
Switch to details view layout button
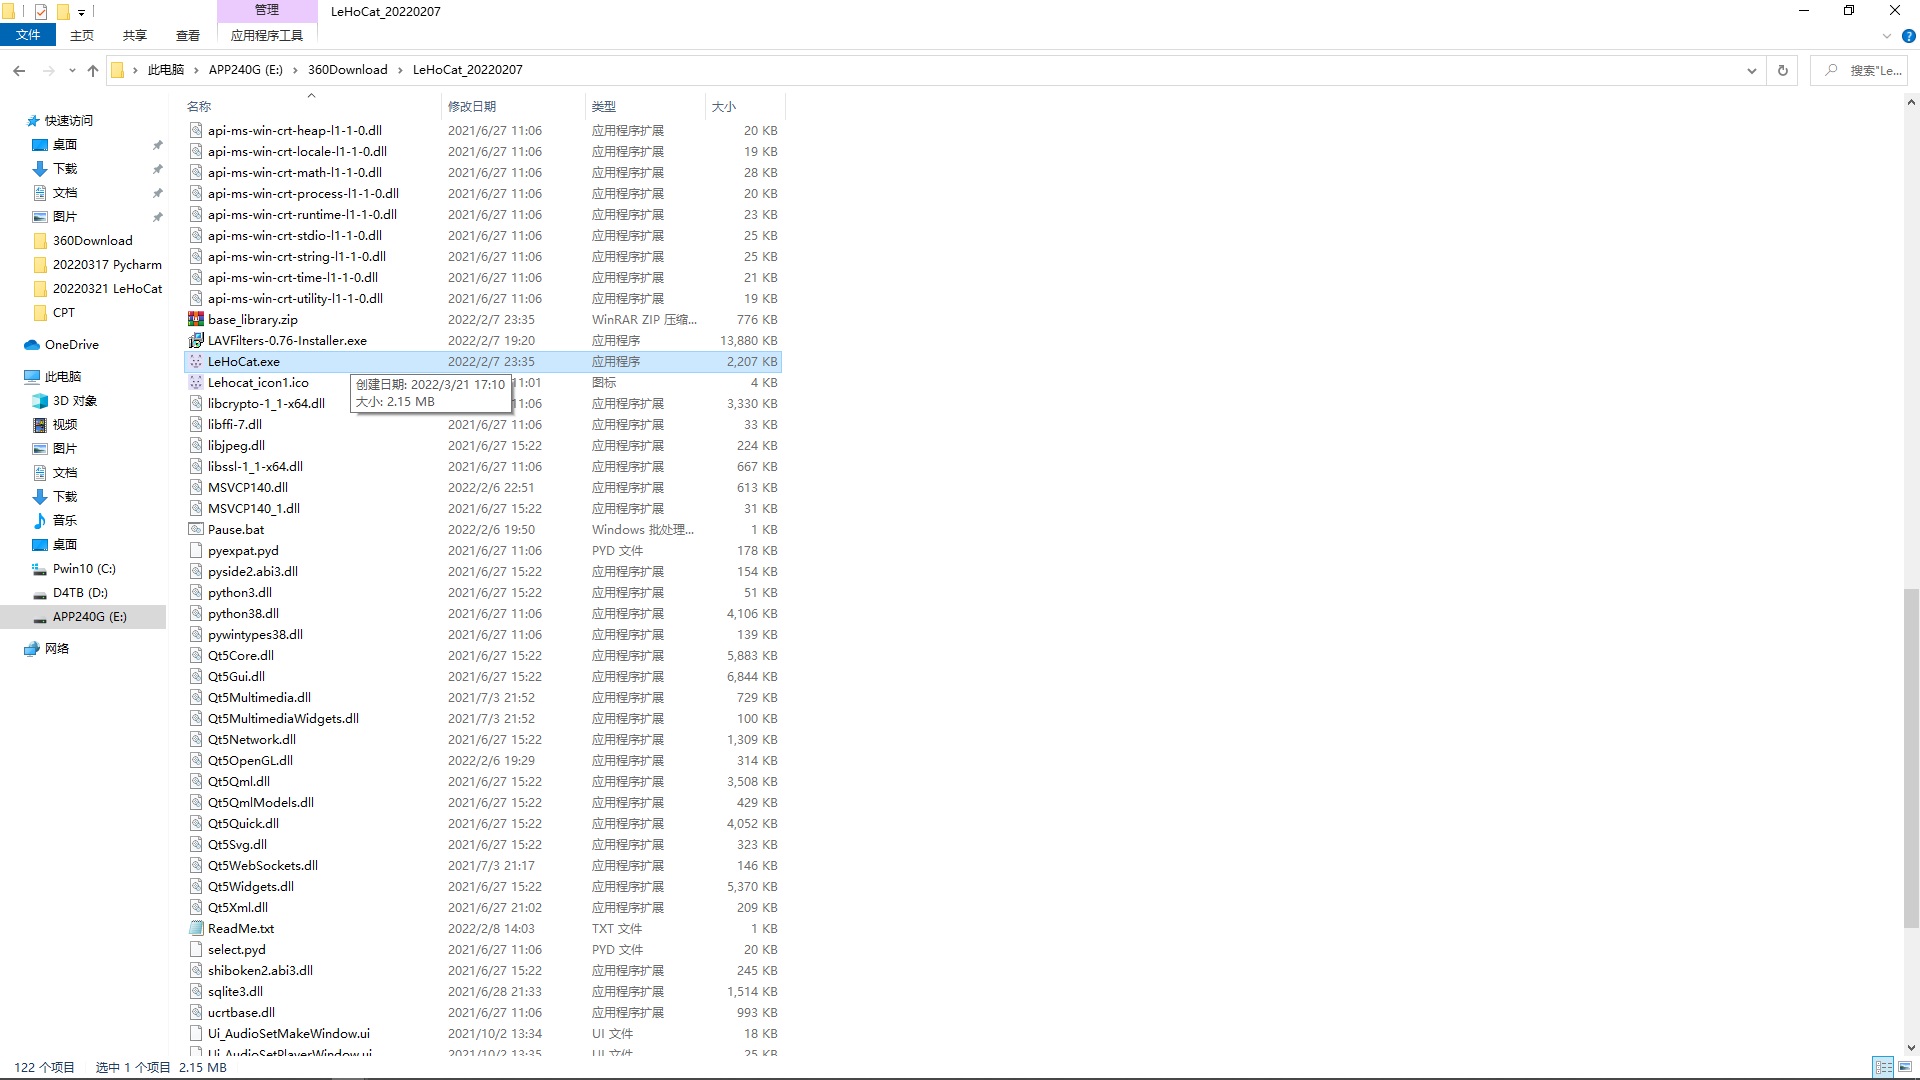click(1883, 1067)
